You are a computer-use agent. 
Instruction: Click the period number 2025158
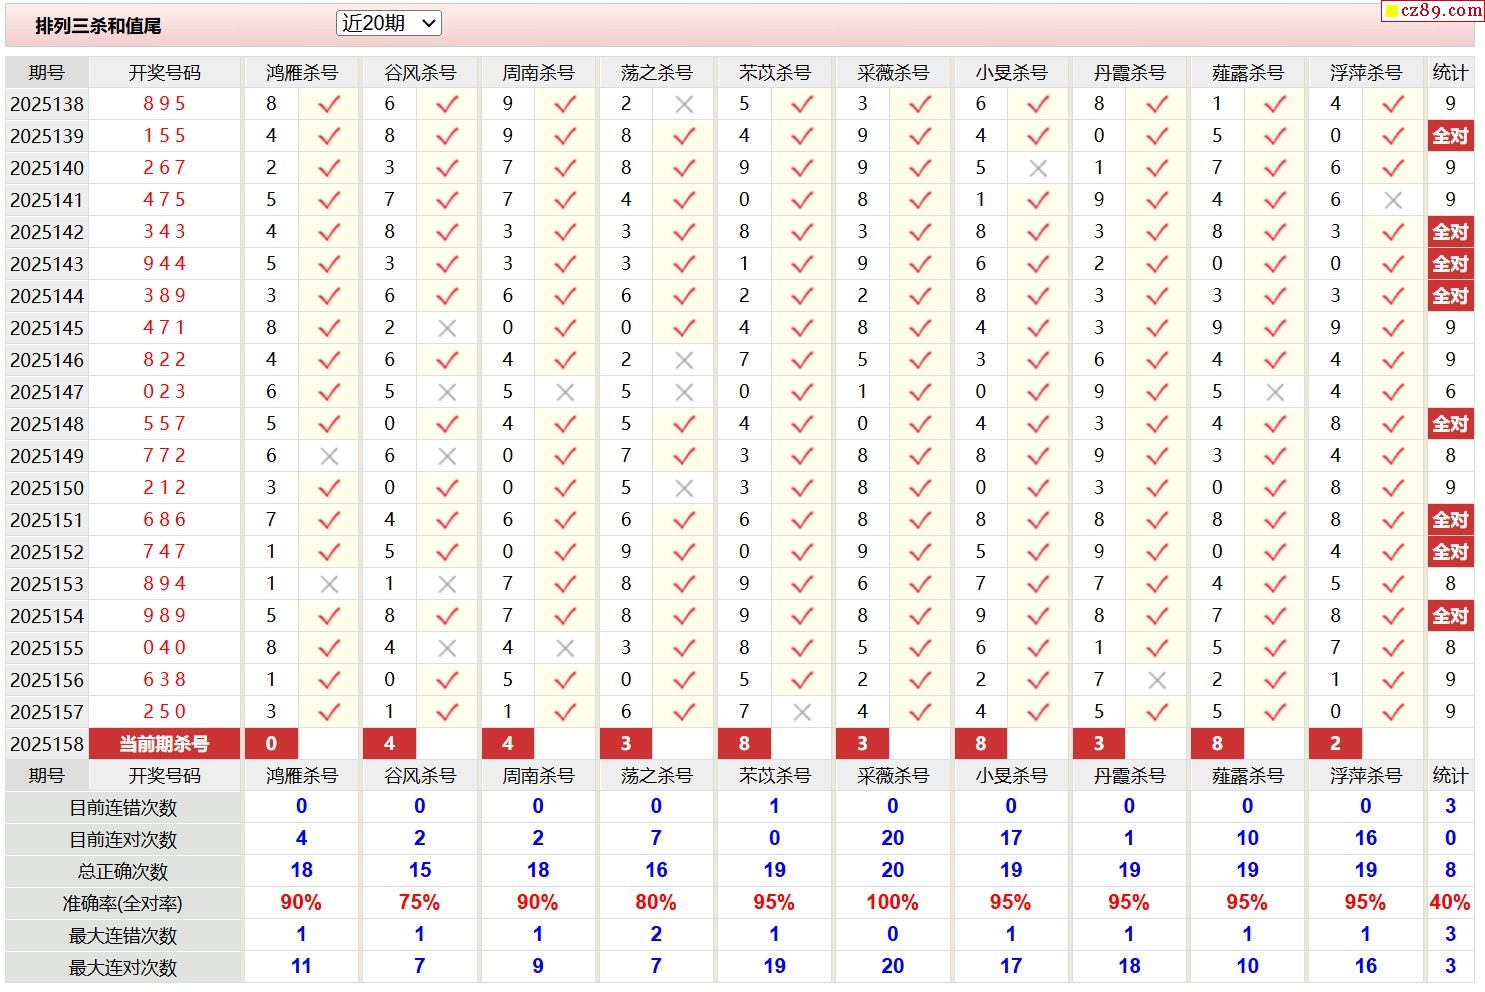[x=47, y=744]
